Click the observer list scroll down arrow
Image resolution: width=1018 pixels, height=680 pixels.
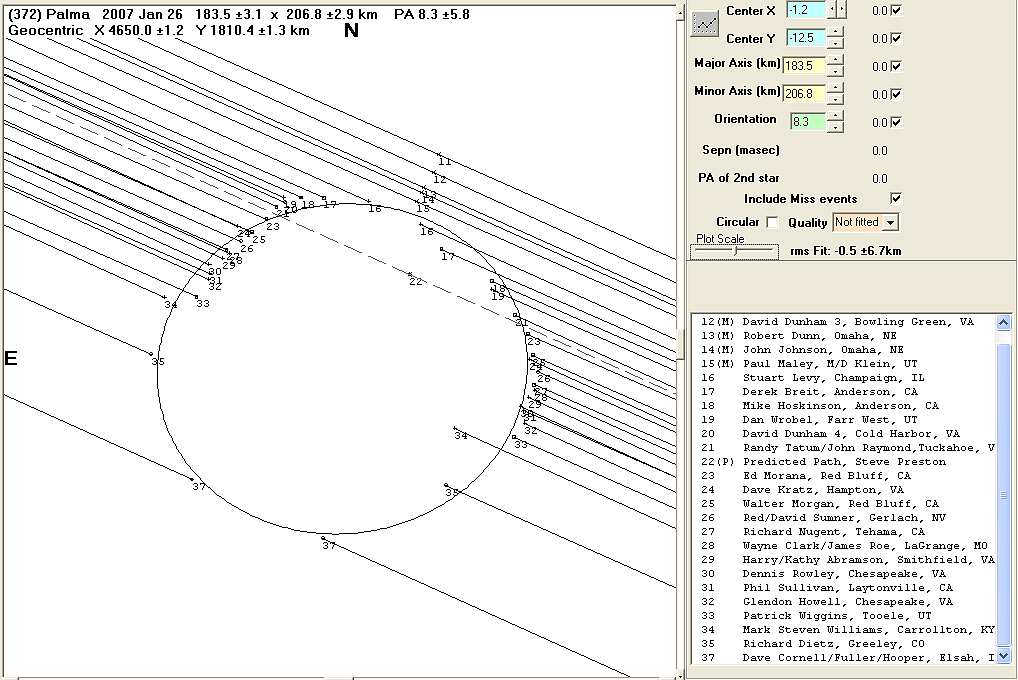pos(1003,656)
